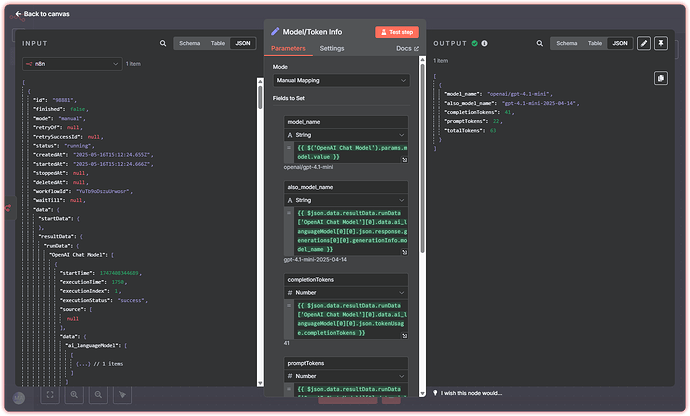Click the also_model_name field name input
690x416 pixels.
(346, 187)
